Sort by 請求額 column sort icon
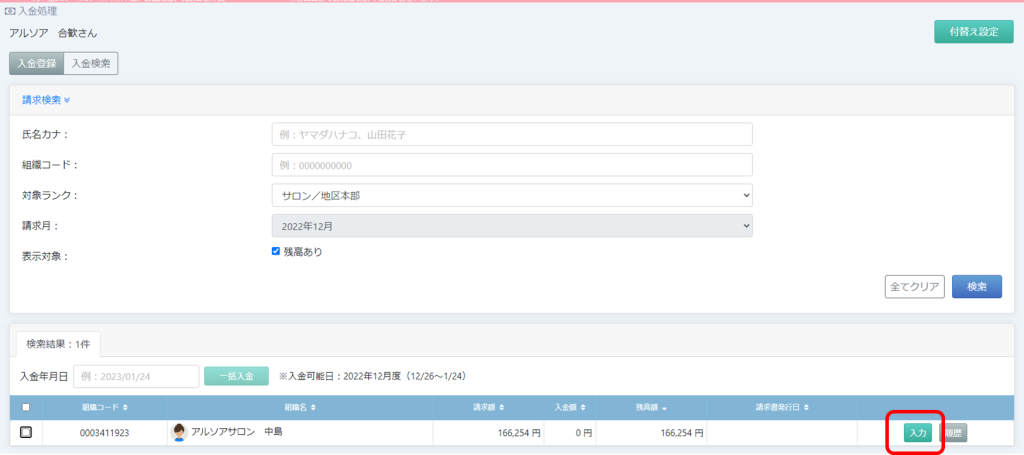Screen dimensions: 1024x455 coord(501,408)
